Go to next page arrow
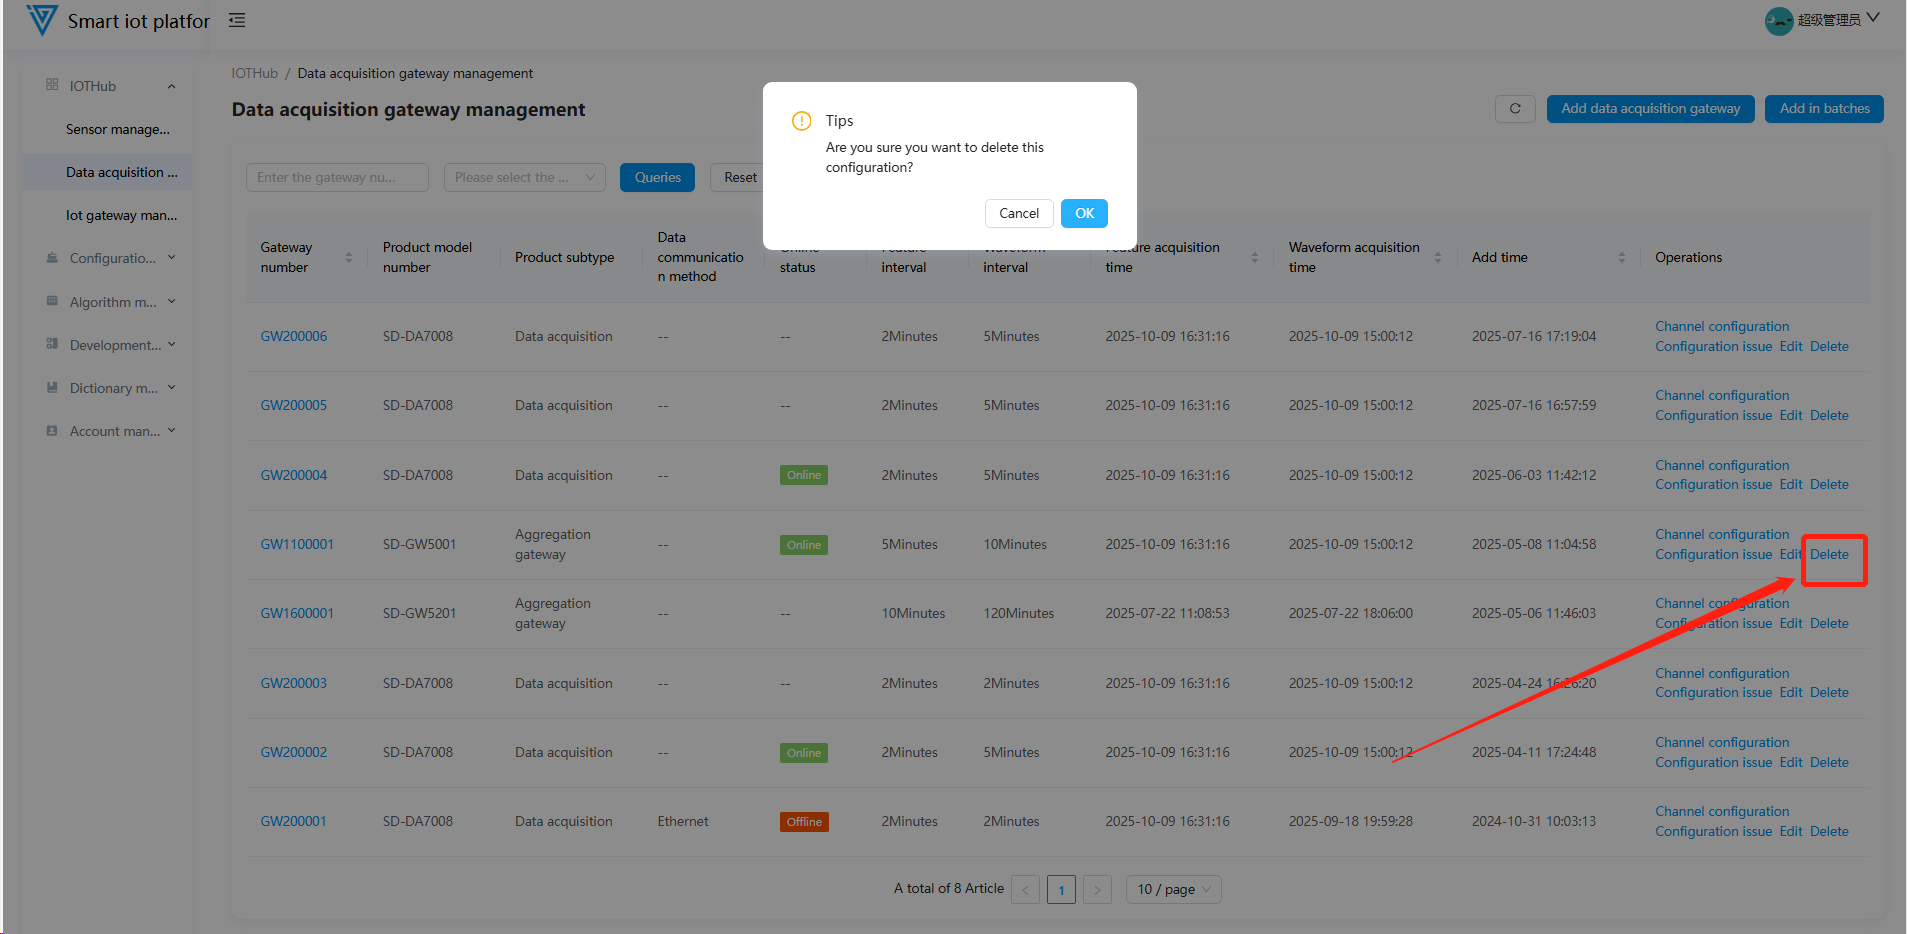This screenshot has height=934, width=1907. [1097, 889]
